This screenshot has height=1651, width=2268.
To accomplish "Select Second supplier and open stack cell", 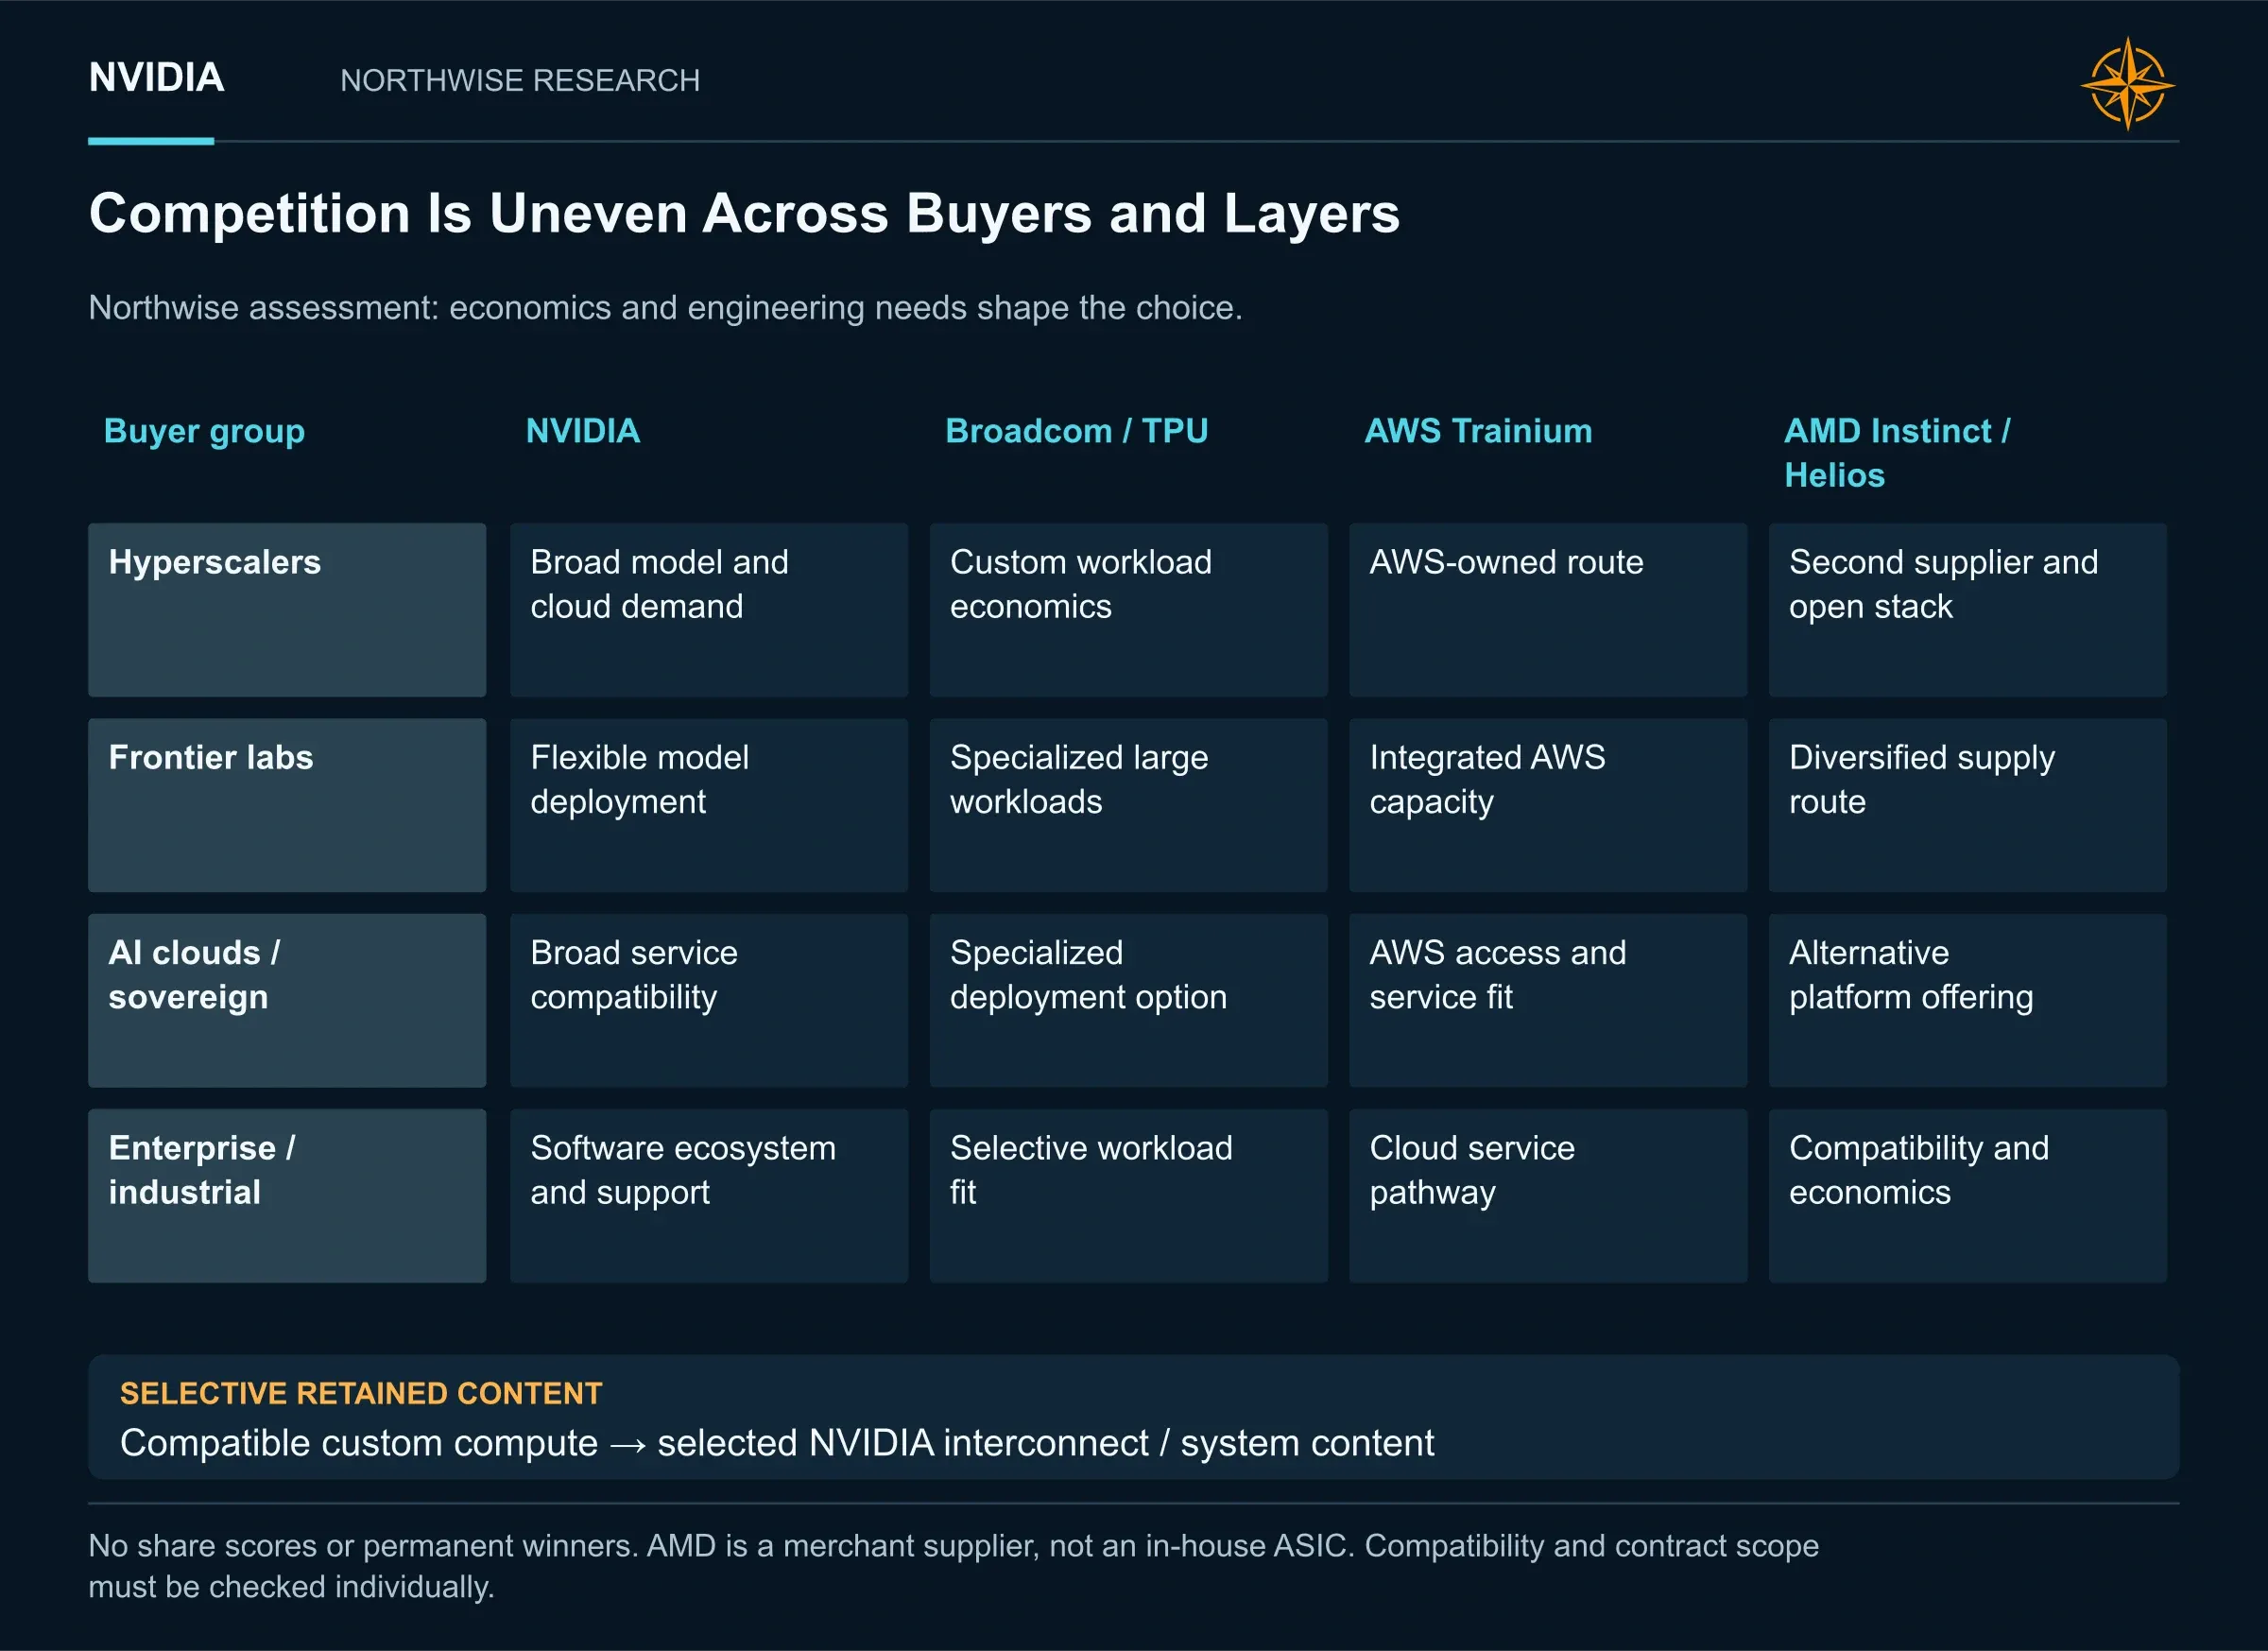I will (x=1968, y=610).
